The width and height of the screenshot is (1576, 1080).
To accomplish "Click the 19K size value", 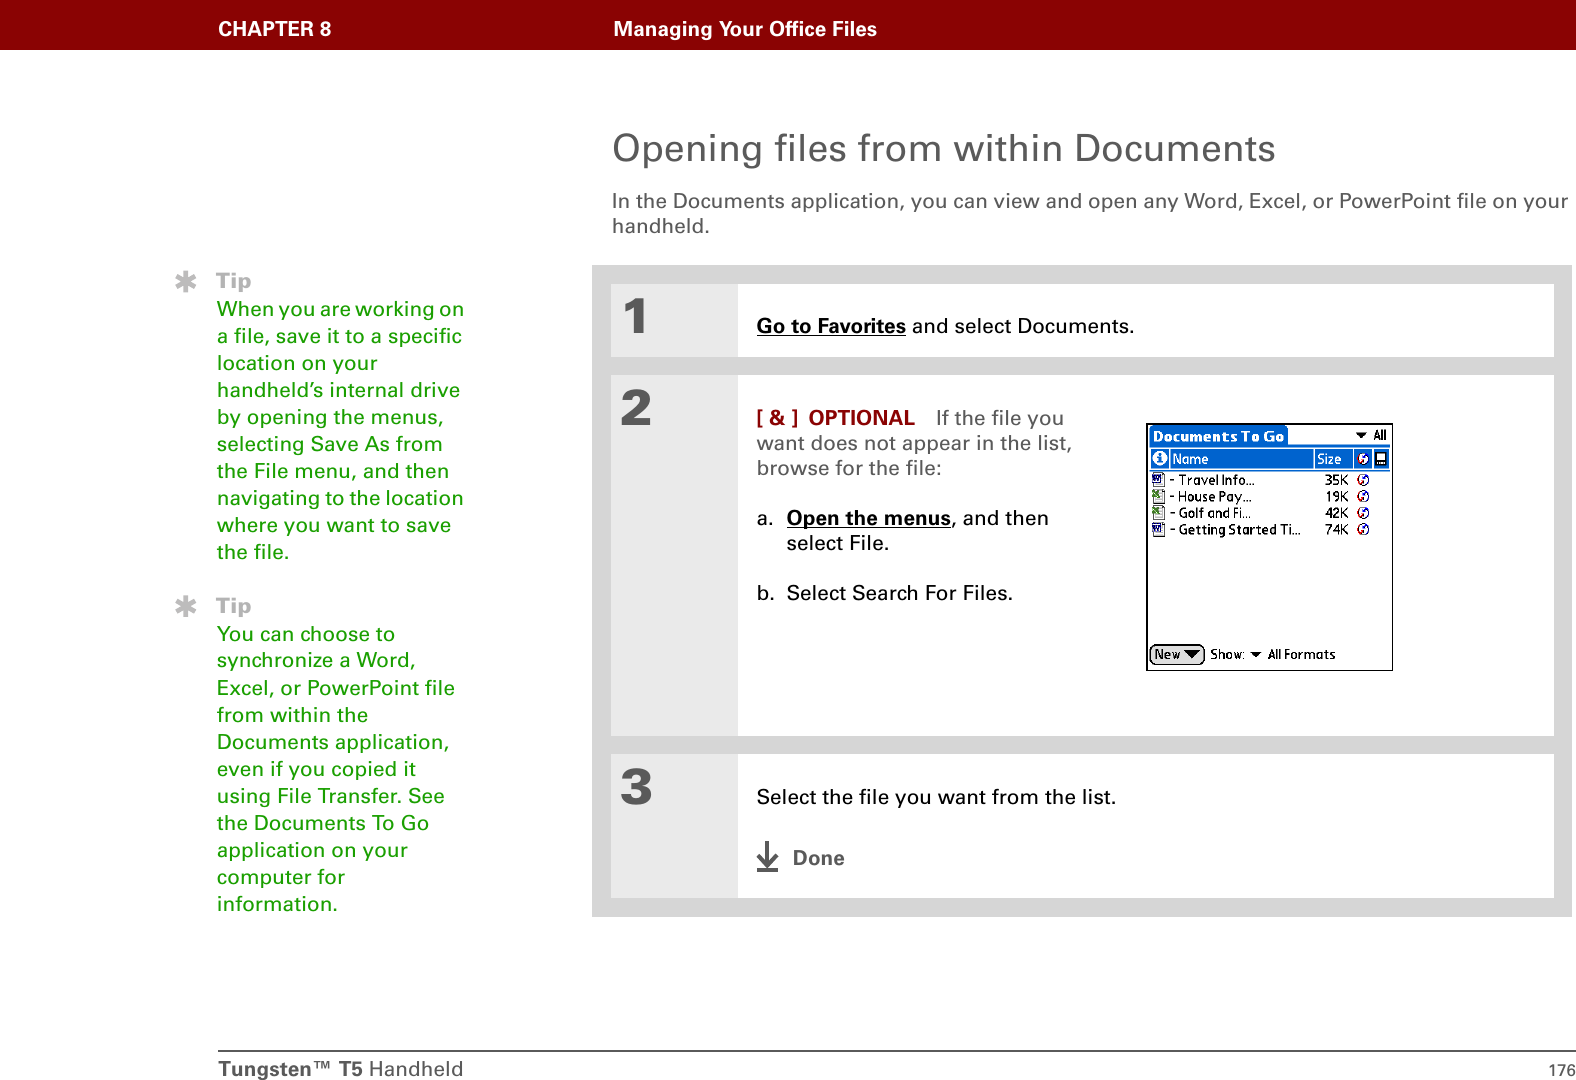I will [x=1337, y=496].
